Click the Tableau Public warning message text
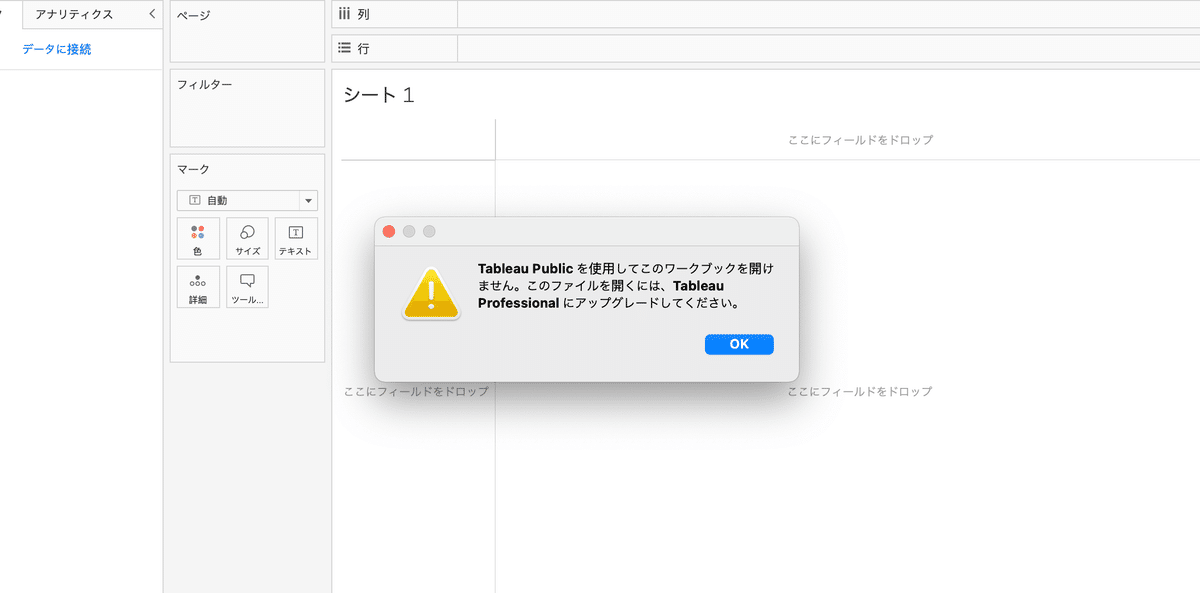Image resolution: width=1200 pixels, height=593 pixels. [626, 286]
